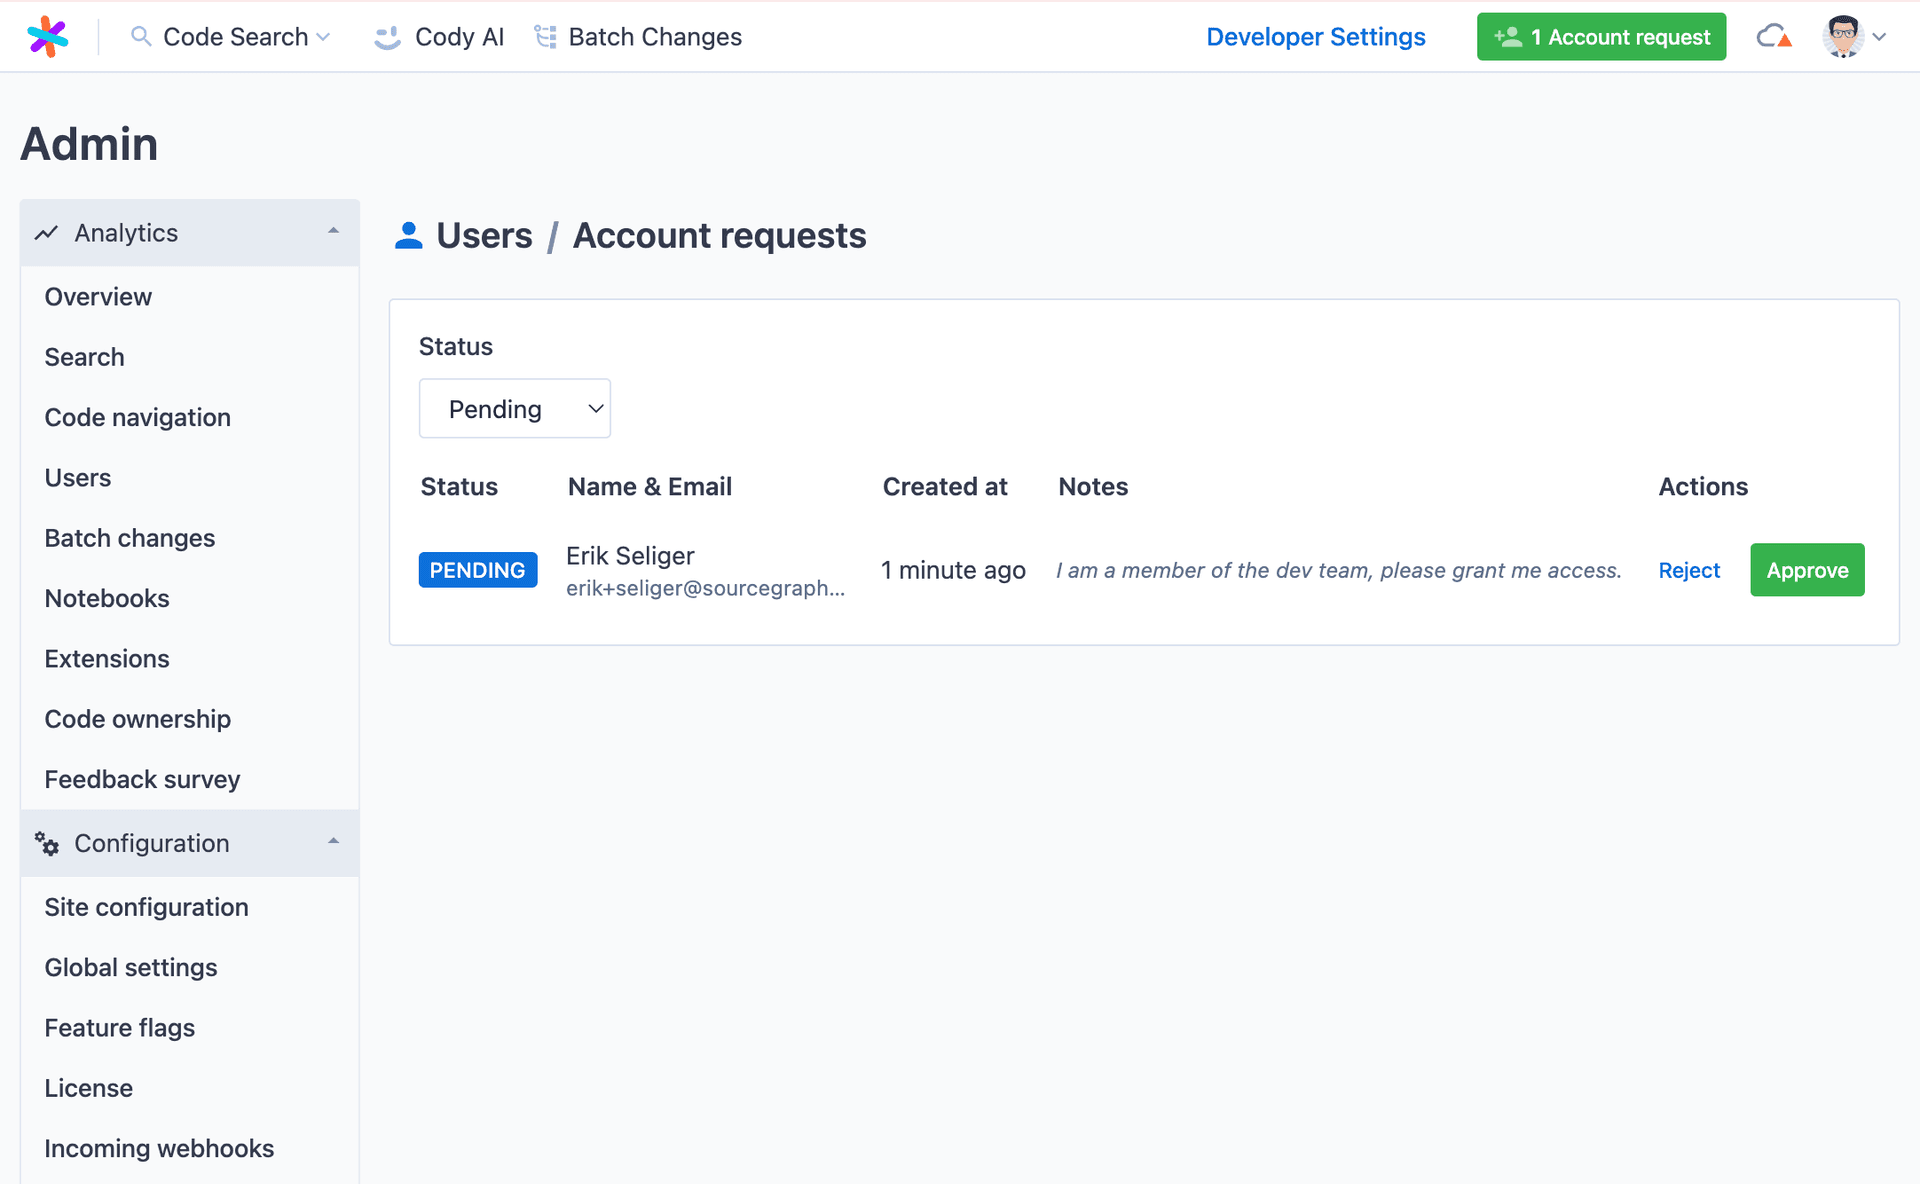This screenshot has height=1184, width=1920.
Task: Open Code navigation analytics
Action: pyautogui.click(x=138, y=417)
